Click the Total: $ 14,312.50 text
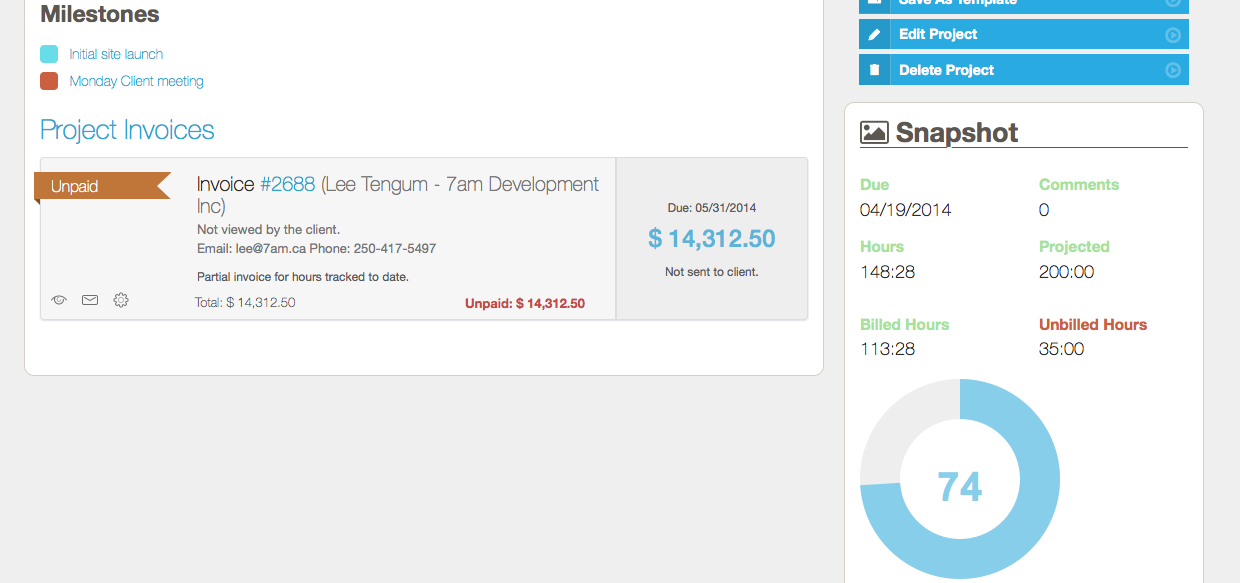 245,302
